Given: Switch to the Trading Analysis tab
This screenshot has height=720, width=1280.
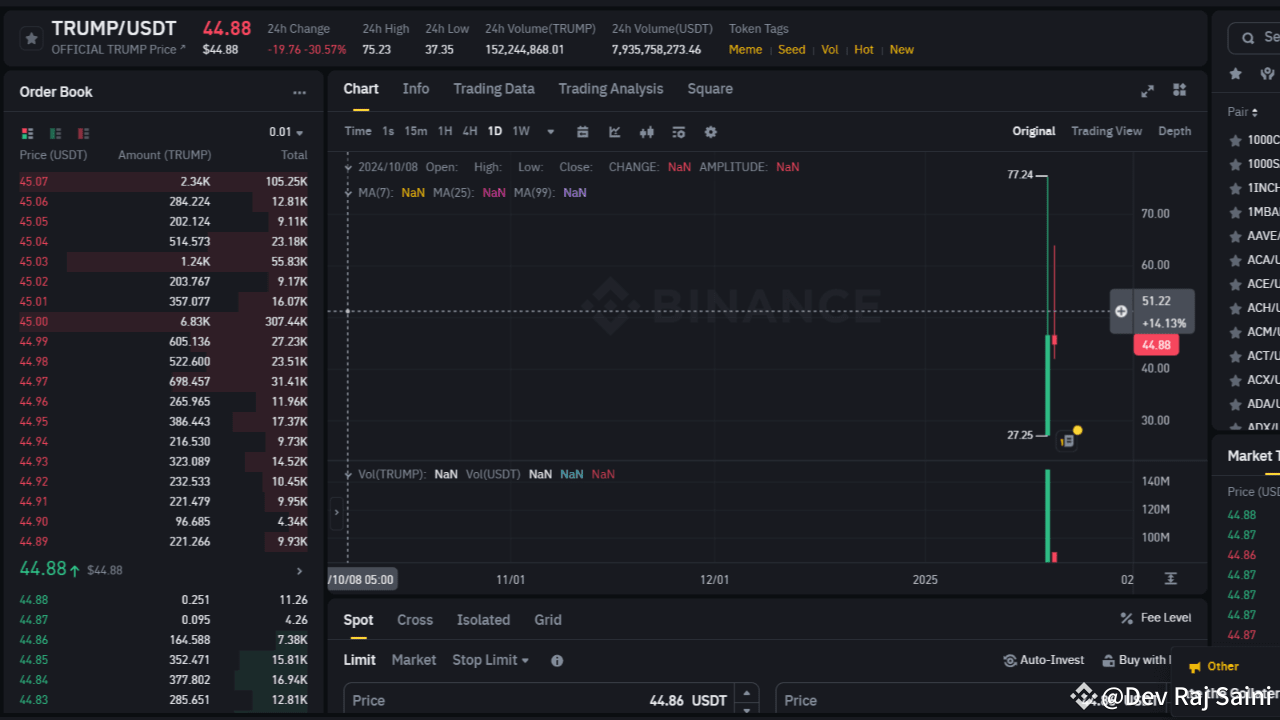Looking at the screenshot, I should coord(611,89).
